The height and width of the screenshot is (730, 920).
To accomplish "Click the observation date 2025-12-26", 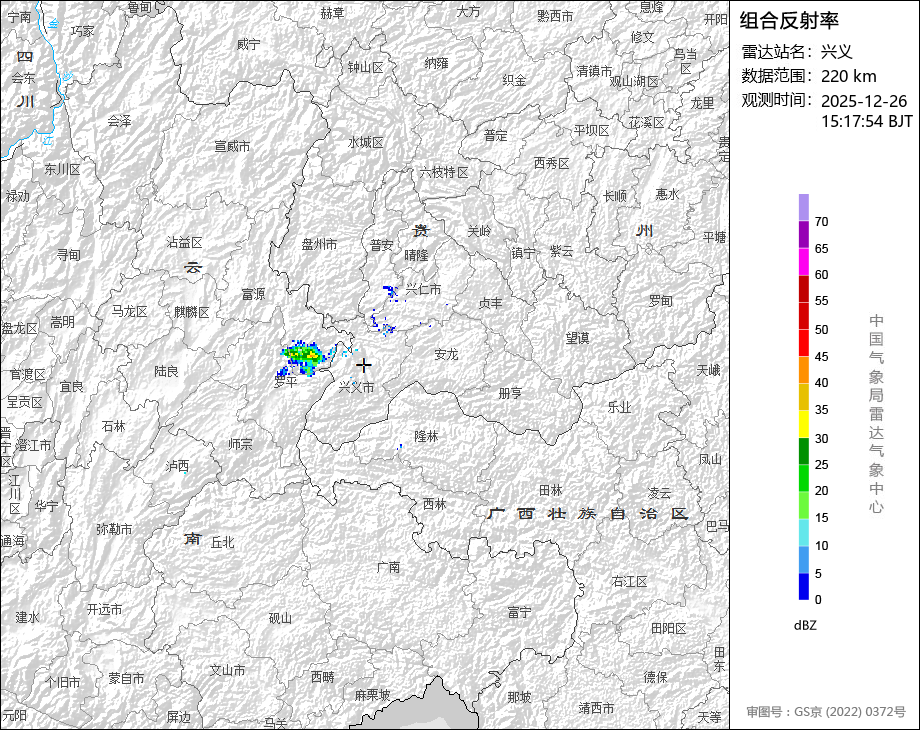I will (864, 101).
